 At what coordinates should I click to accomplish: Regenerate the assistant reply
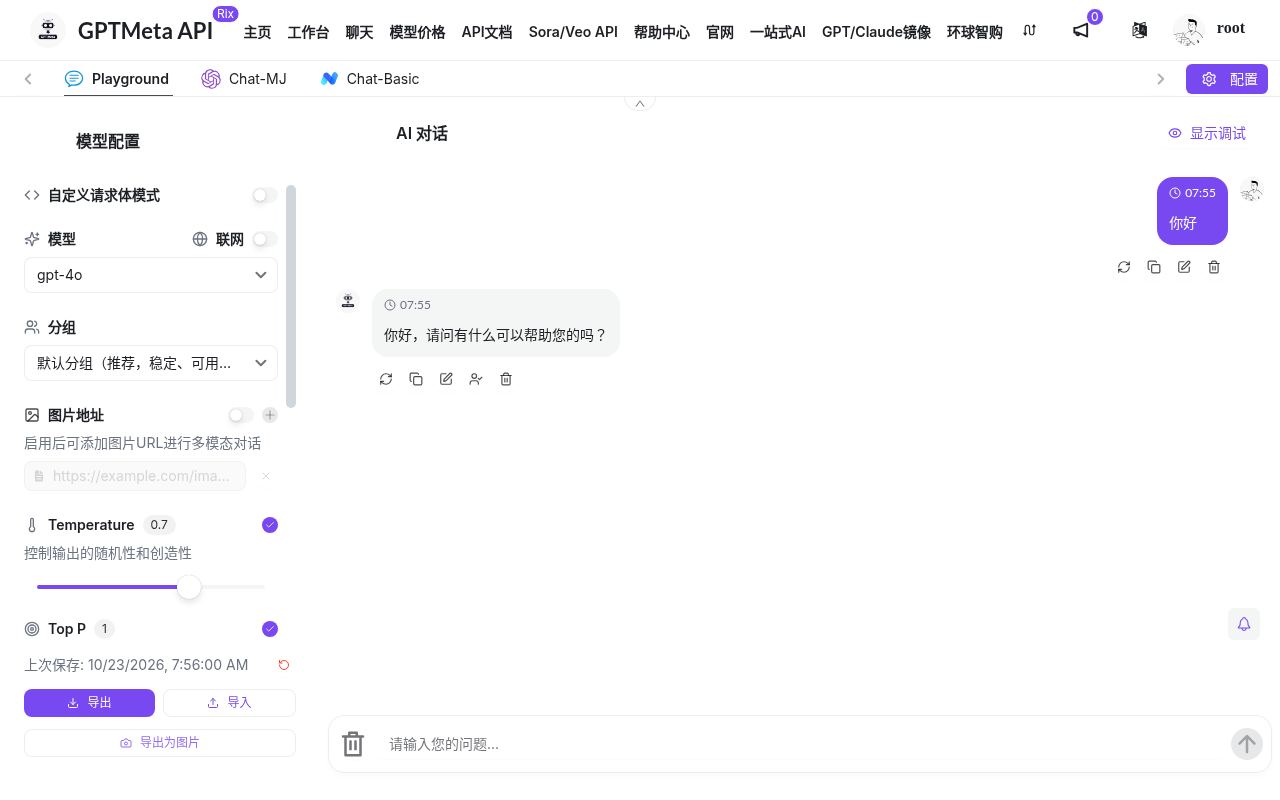pos(386,379)
